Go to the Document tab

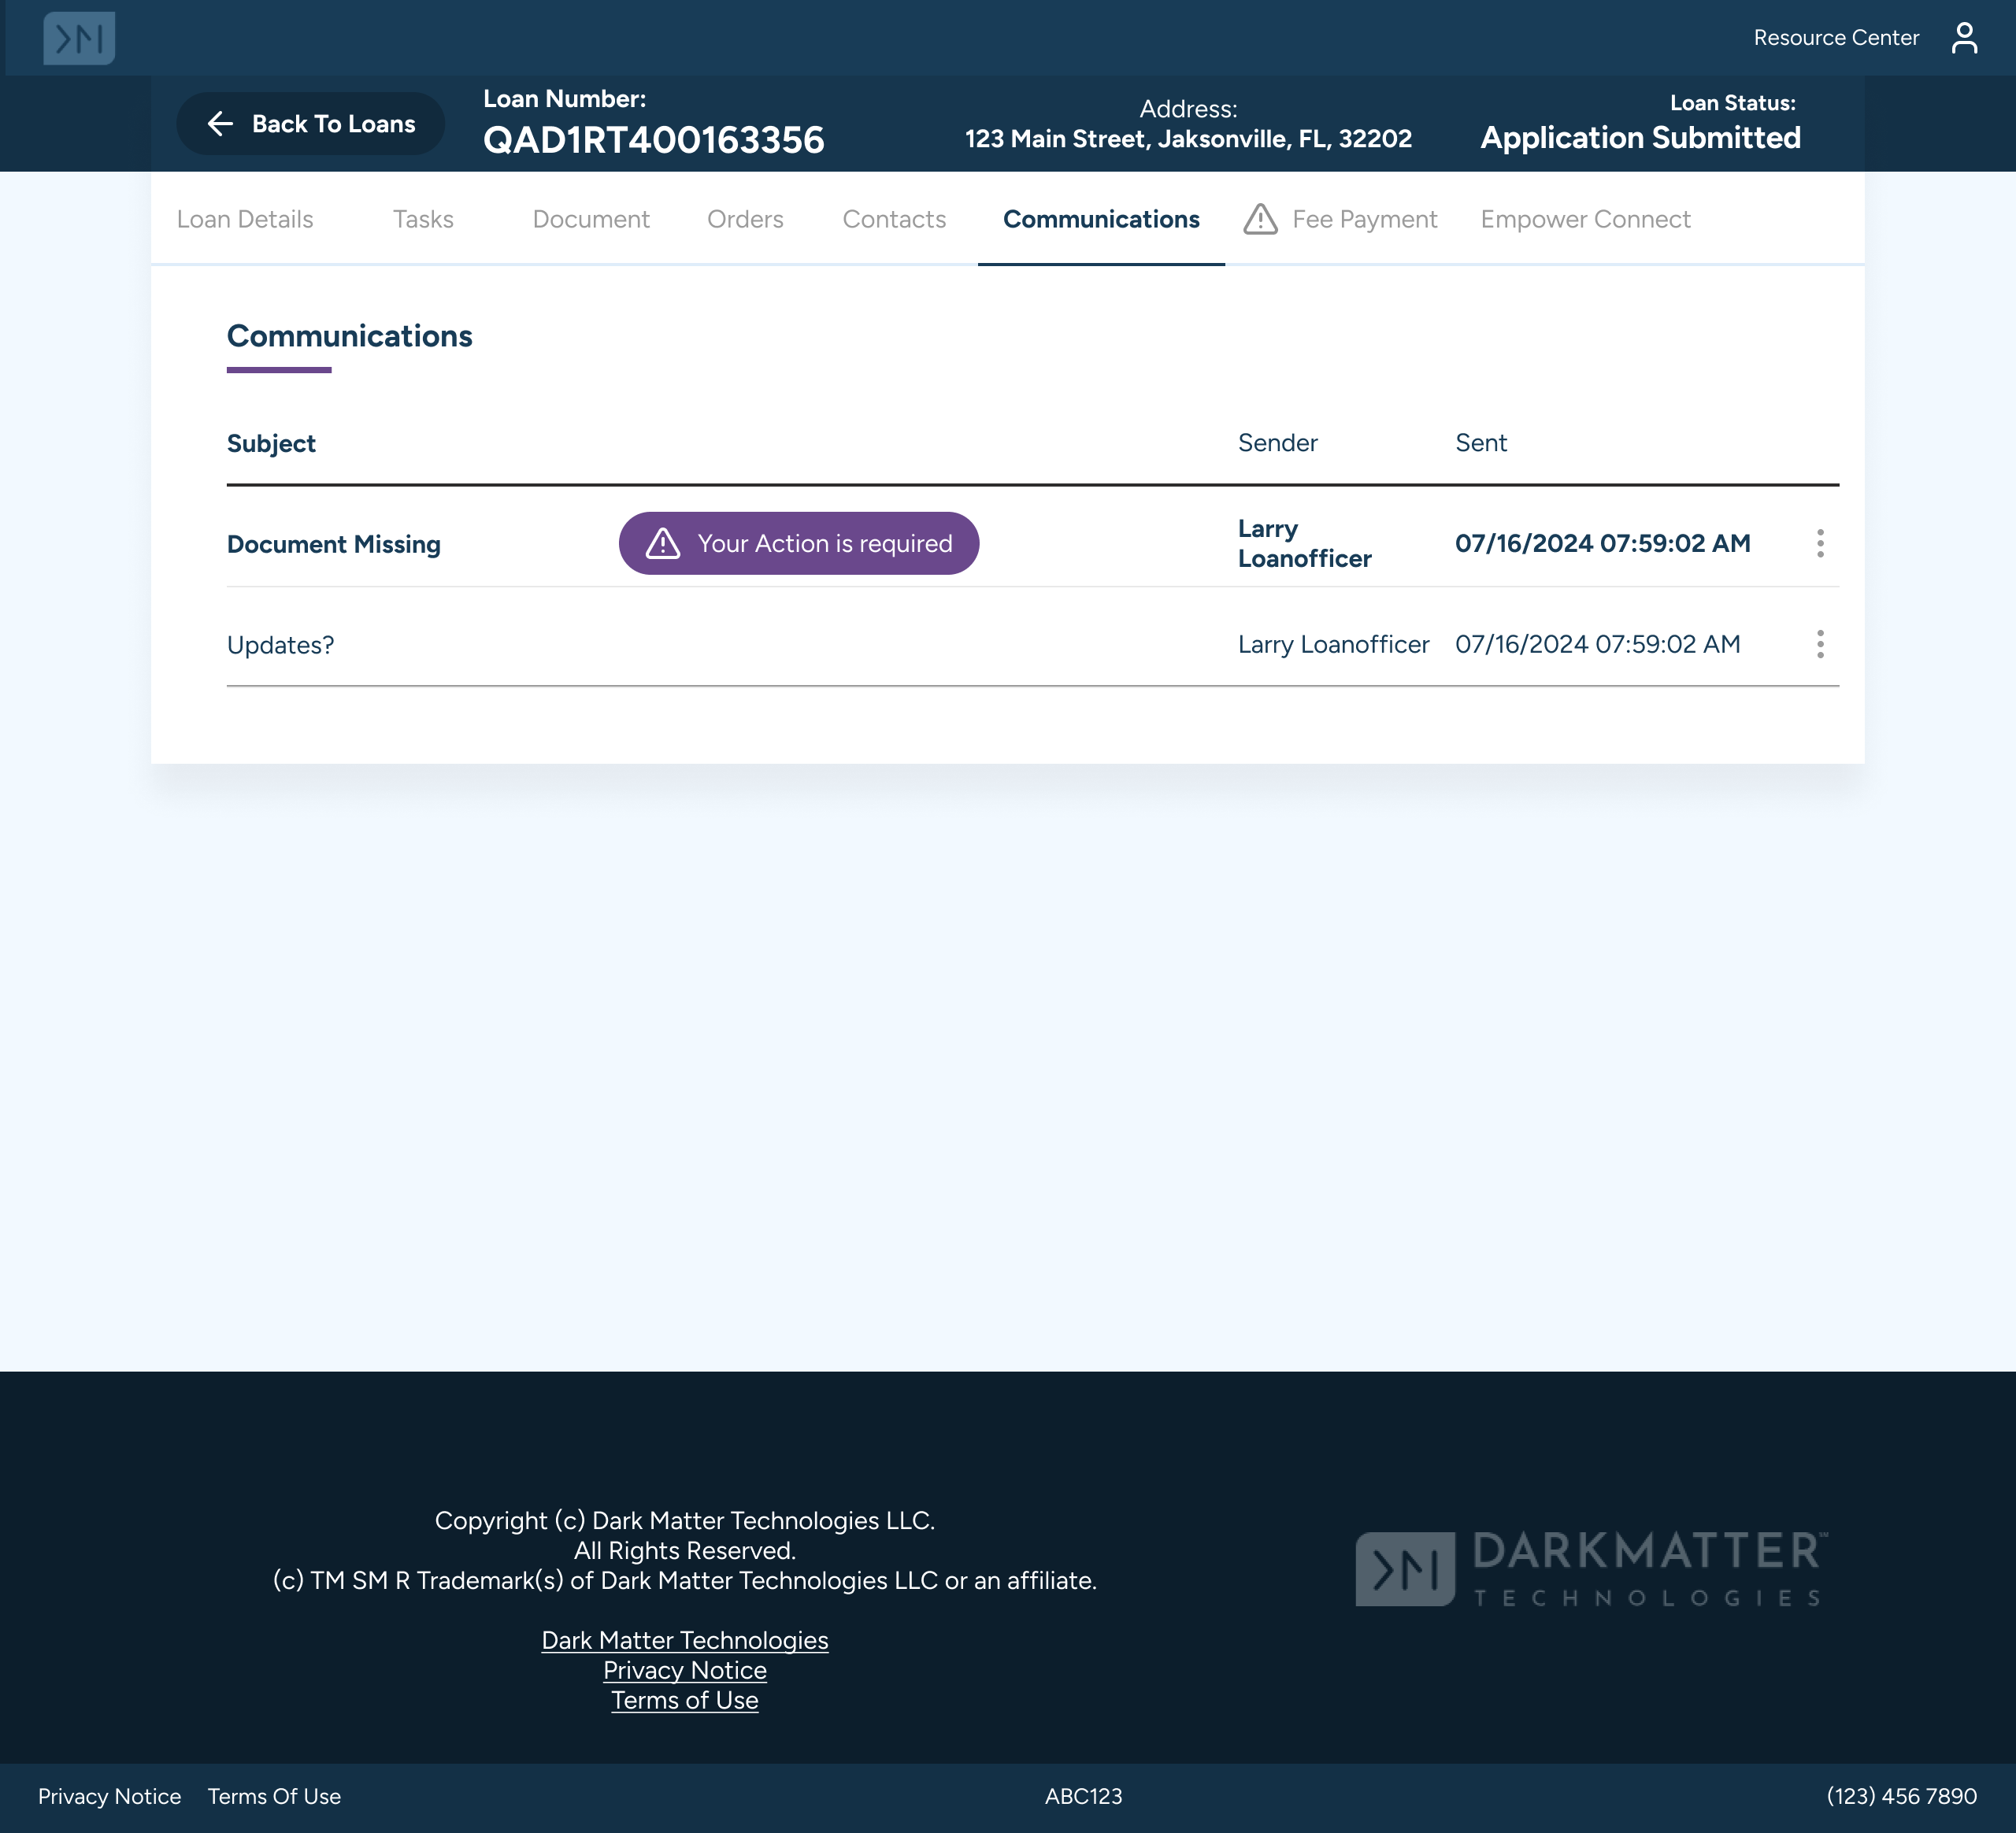click(x=590, y=219)
